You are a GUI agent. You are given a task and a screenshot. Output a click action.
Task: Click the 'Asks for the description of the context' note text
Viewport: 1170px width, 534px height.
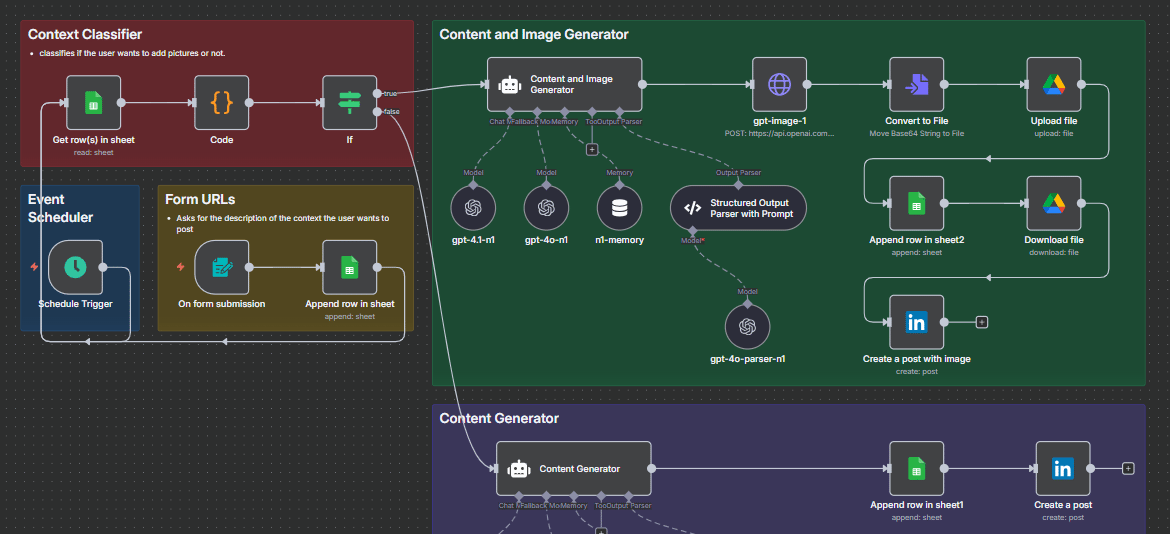283,224
